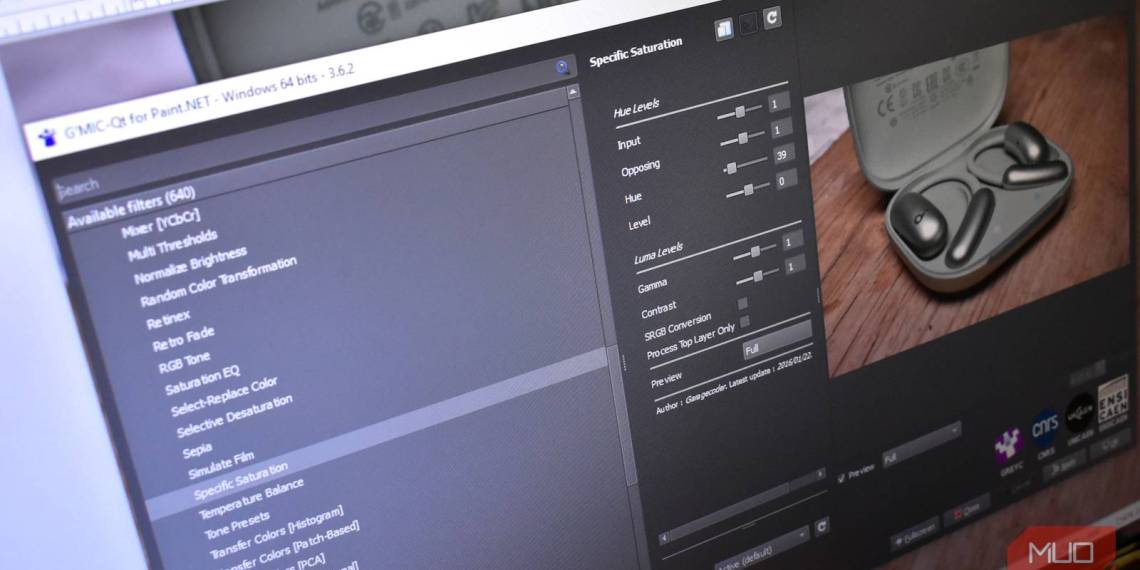
Task: Click the Level value field showing 0
Action: coord(786,179)
